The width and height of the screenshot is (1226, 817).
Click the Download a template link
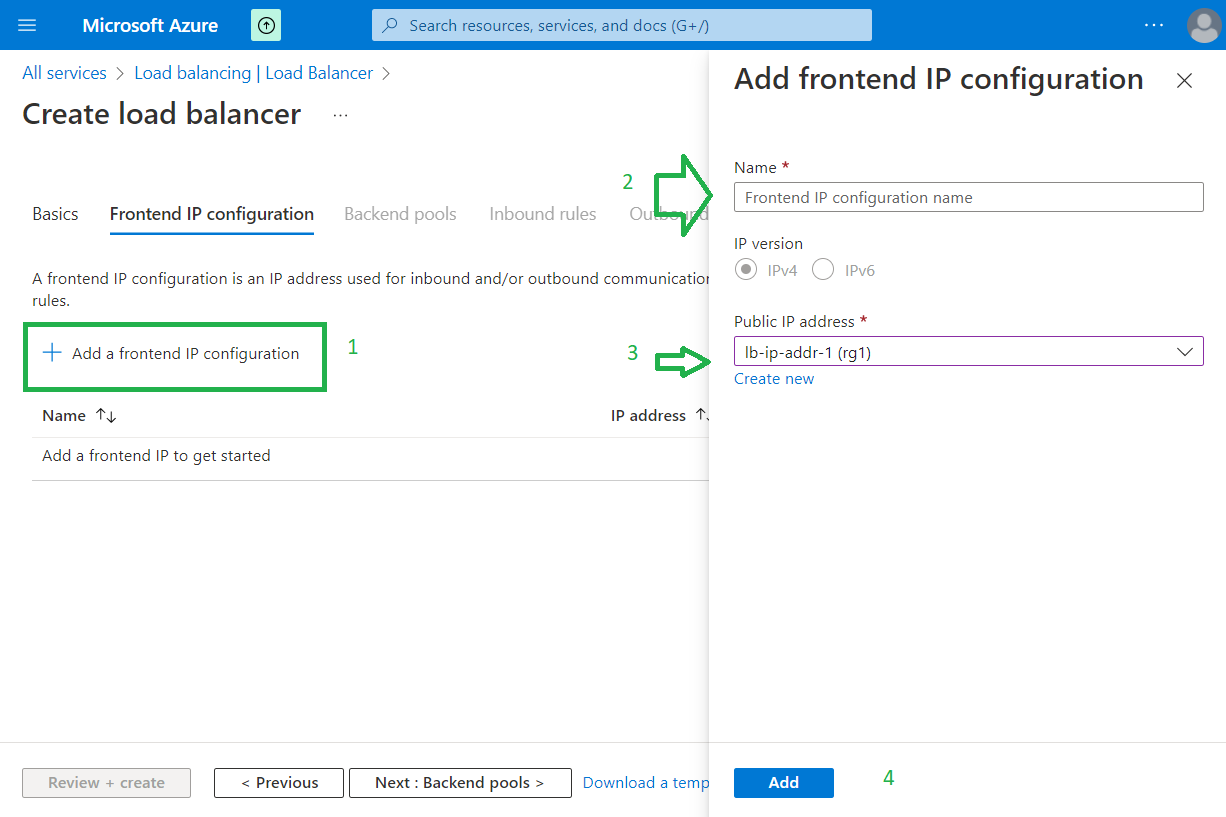pos(646,783)
